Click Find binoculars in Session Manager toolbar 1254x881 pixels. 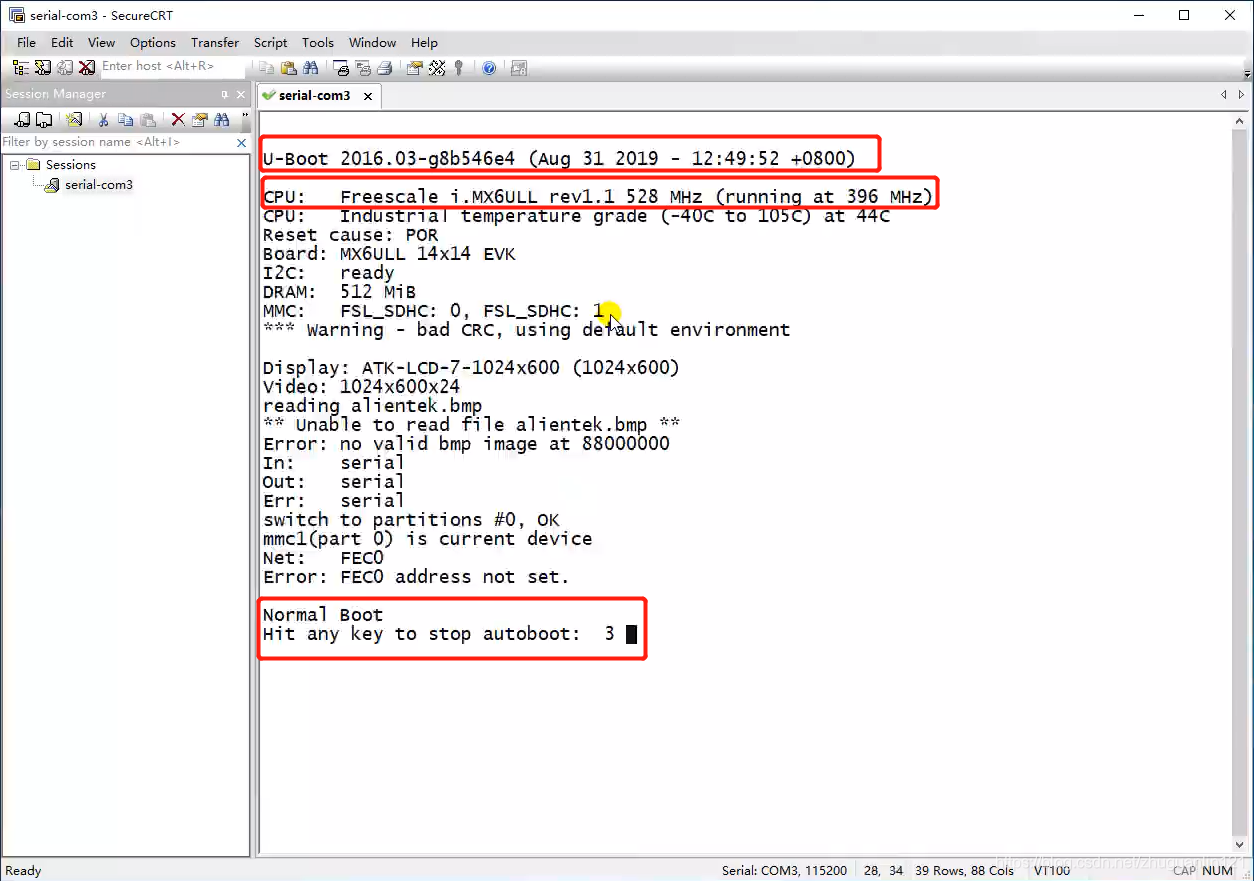click(x=222, y=120)
